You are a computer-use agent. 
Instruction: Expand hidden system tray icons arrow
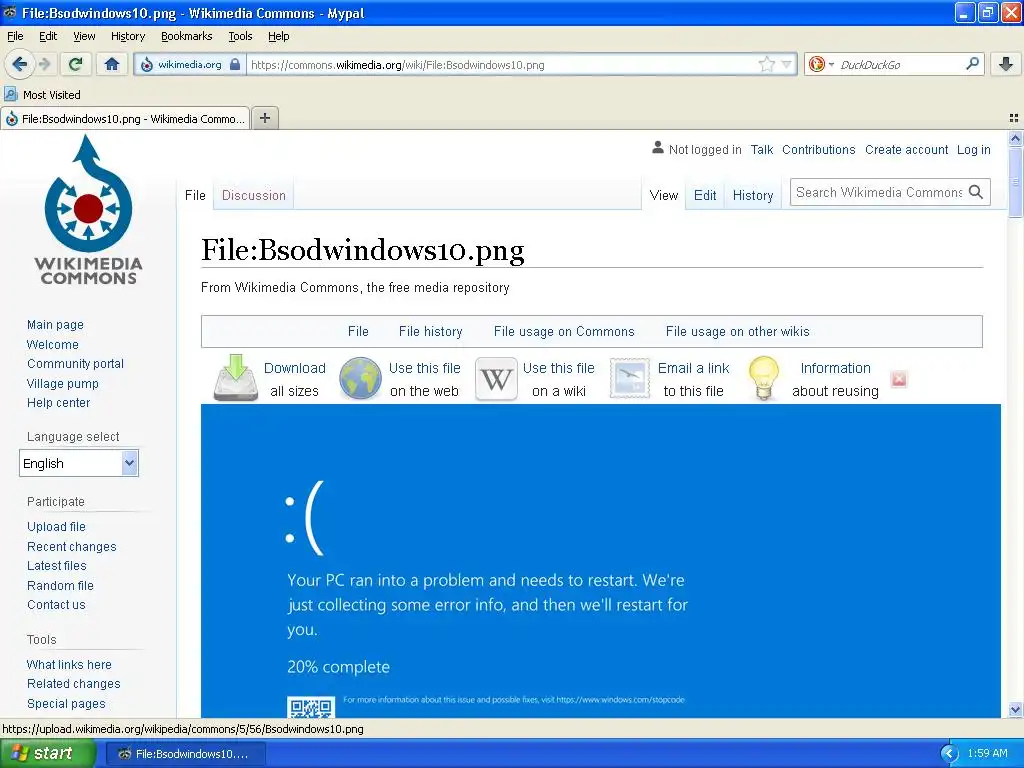pyautogui.click(x=949, y=754)
